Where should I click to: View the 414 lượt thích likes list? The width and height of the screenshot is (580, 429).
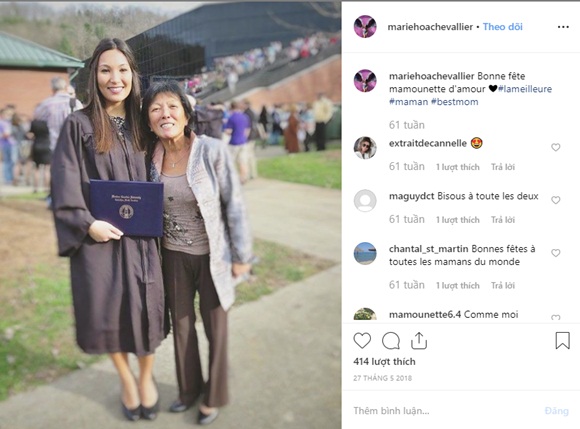tap(384, 361)
